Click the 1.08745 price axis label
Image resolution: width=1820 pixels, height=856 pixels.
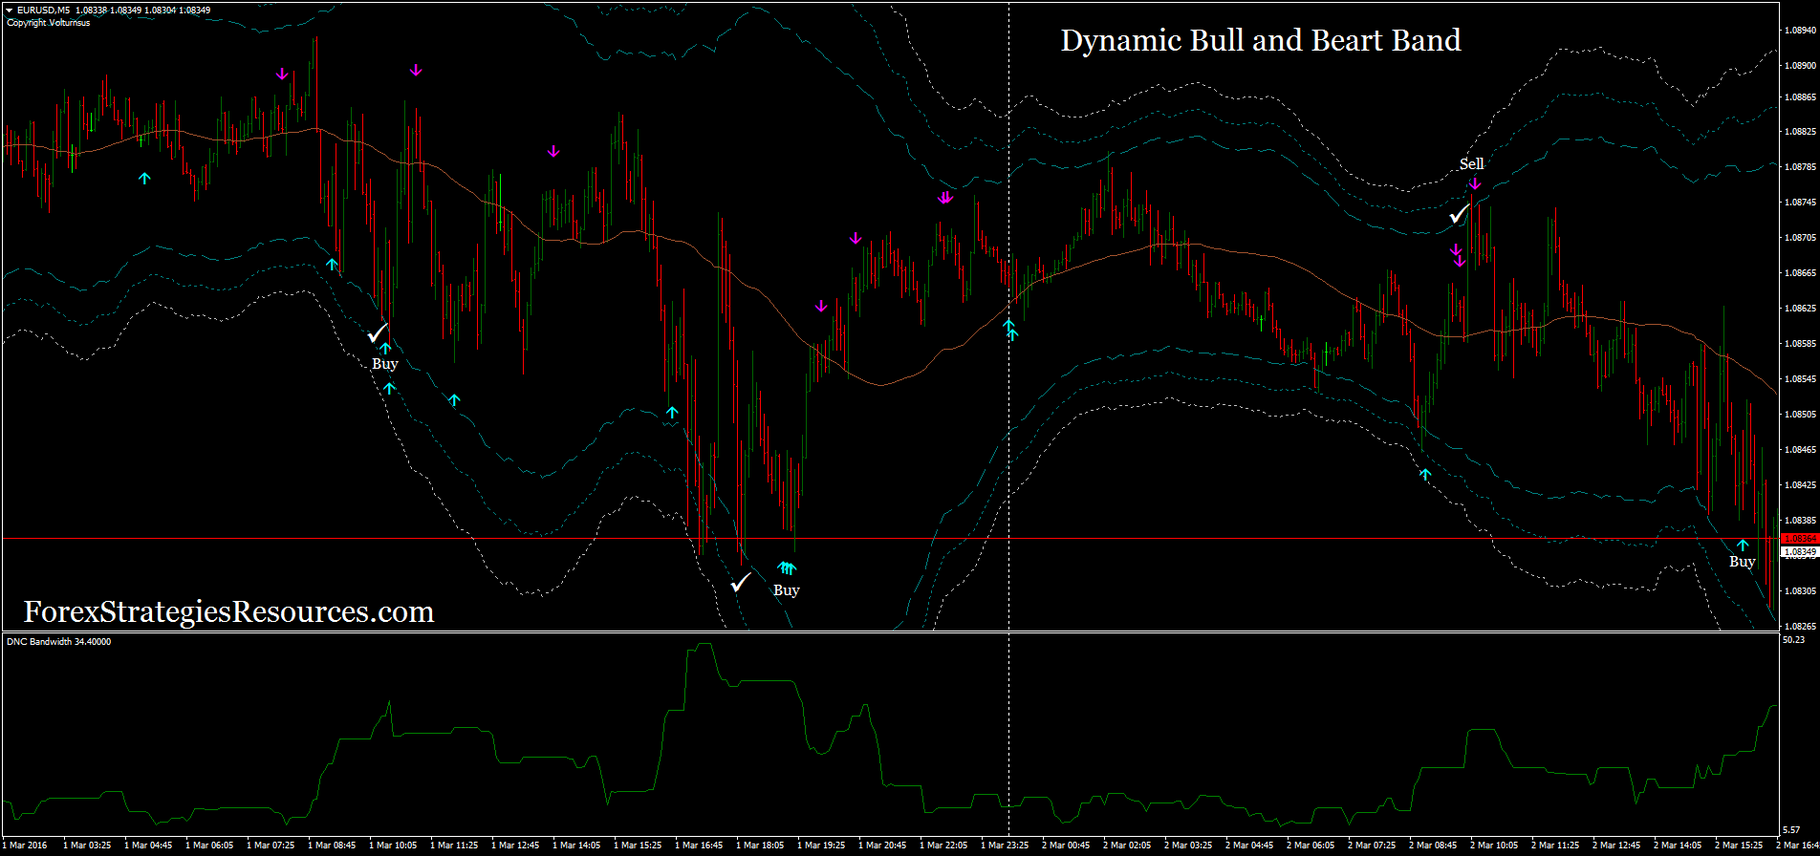(x=1800, y=202)
